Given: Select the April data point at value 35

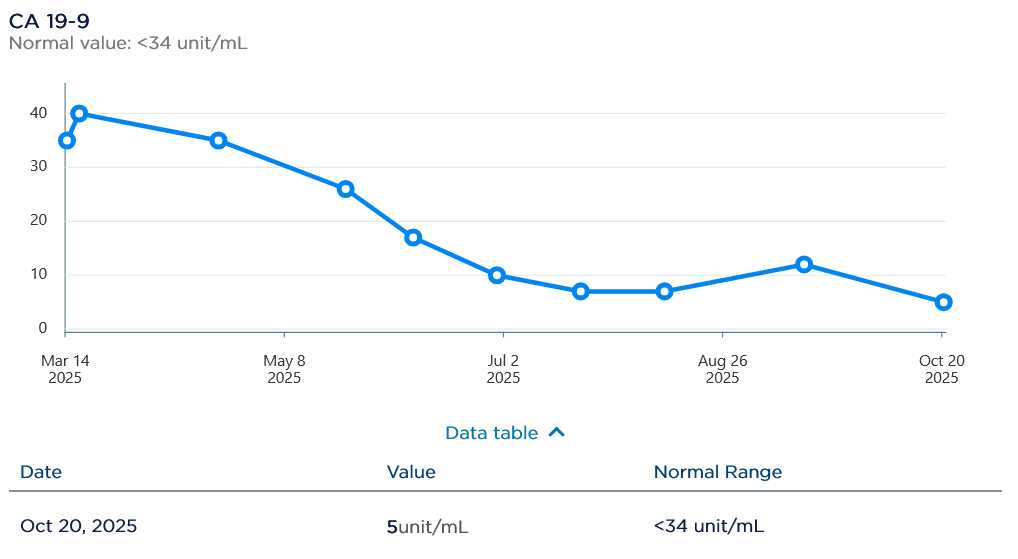Looking at the screenshot, I should (218, 141).
